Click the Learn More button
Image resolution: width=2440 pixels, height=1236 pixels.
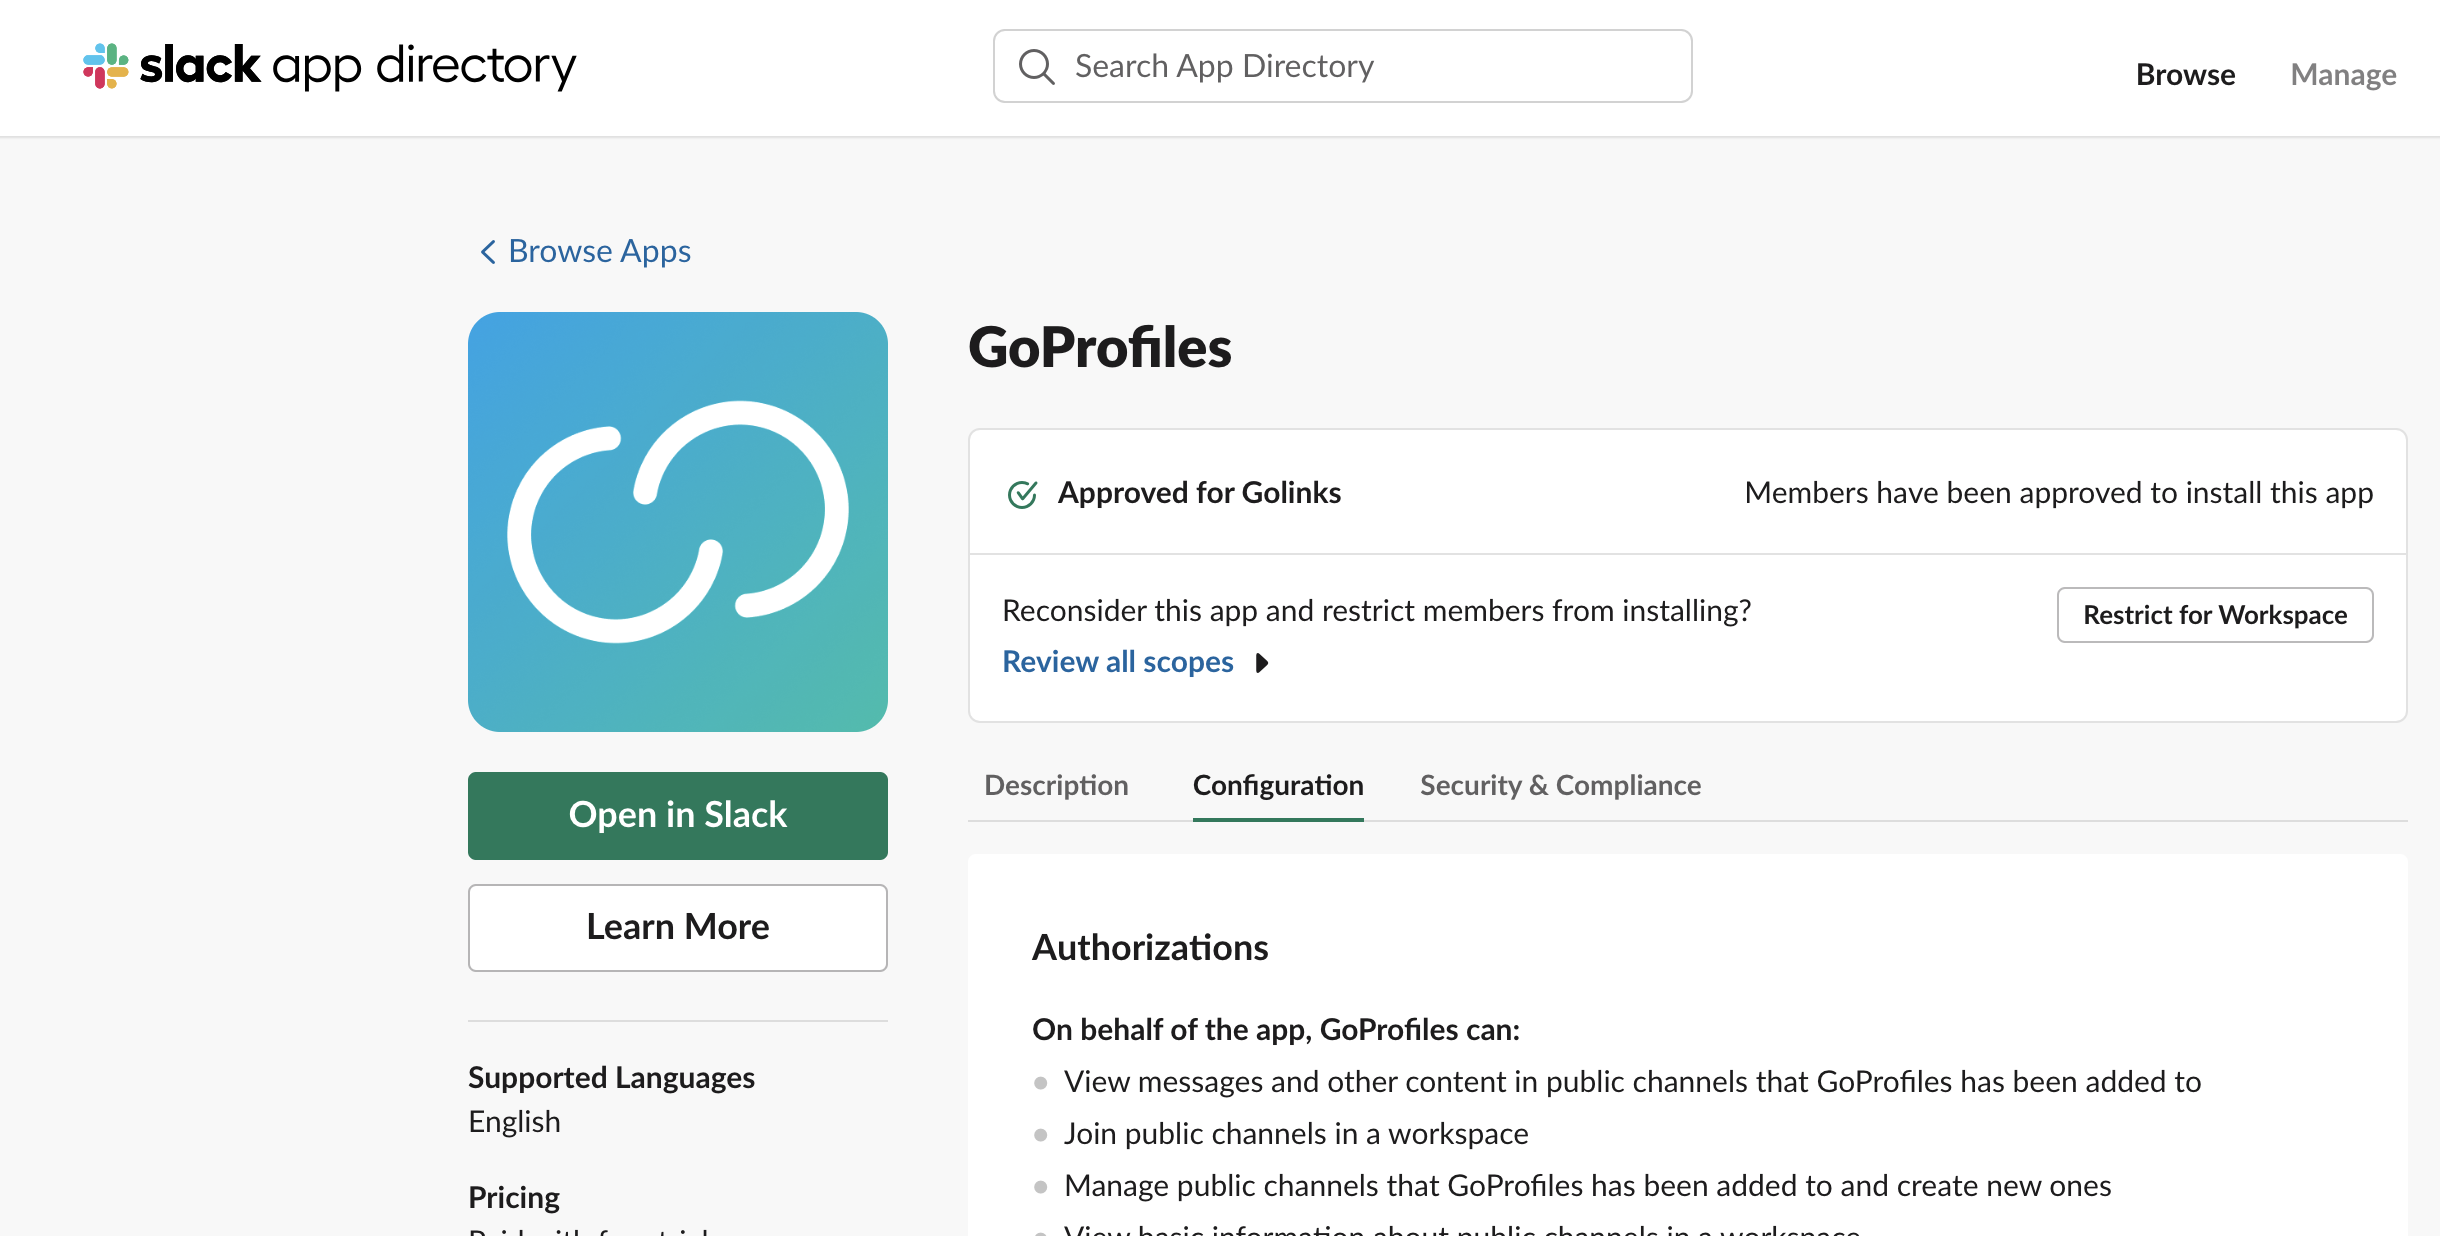677,927
